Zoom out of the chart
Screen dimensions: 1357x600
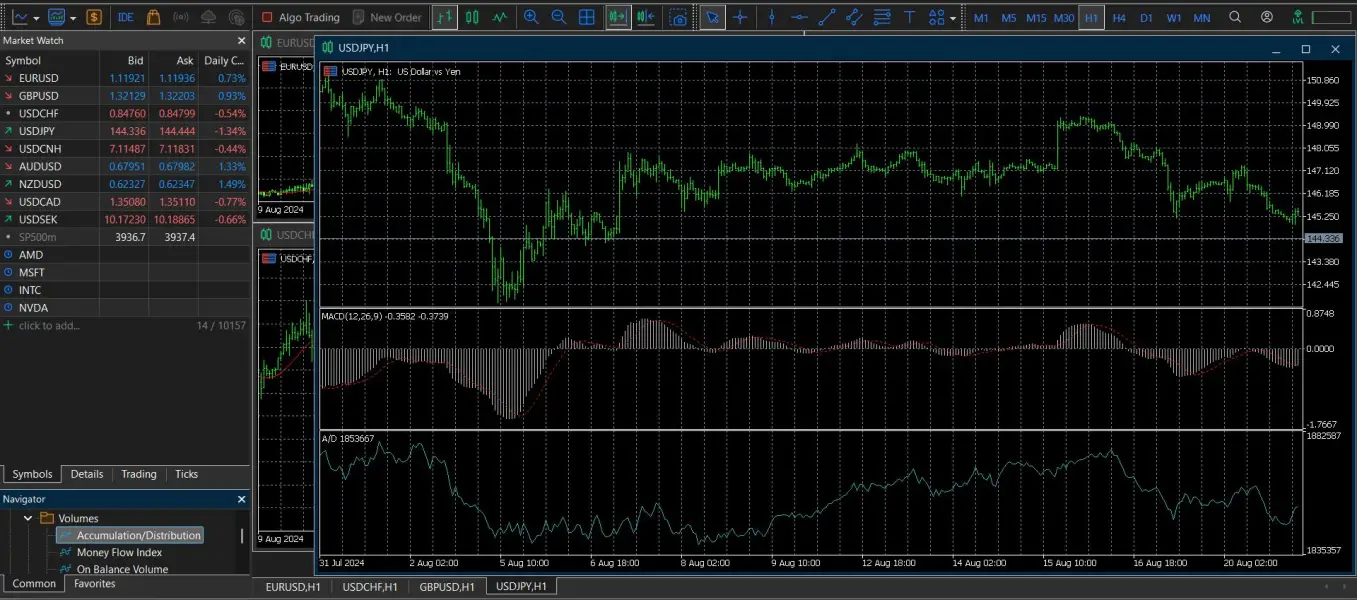click(x=559, y=17)
